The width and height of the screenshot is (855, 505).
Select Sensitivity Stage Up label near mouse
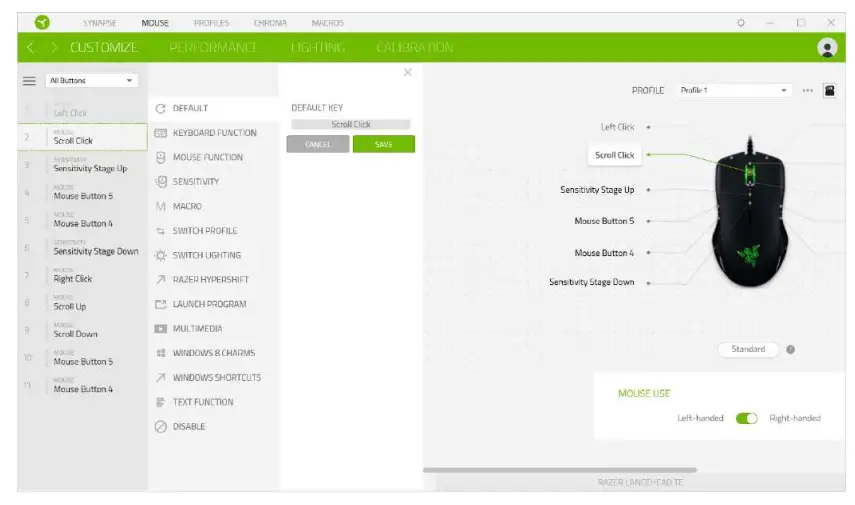(597, 190)
